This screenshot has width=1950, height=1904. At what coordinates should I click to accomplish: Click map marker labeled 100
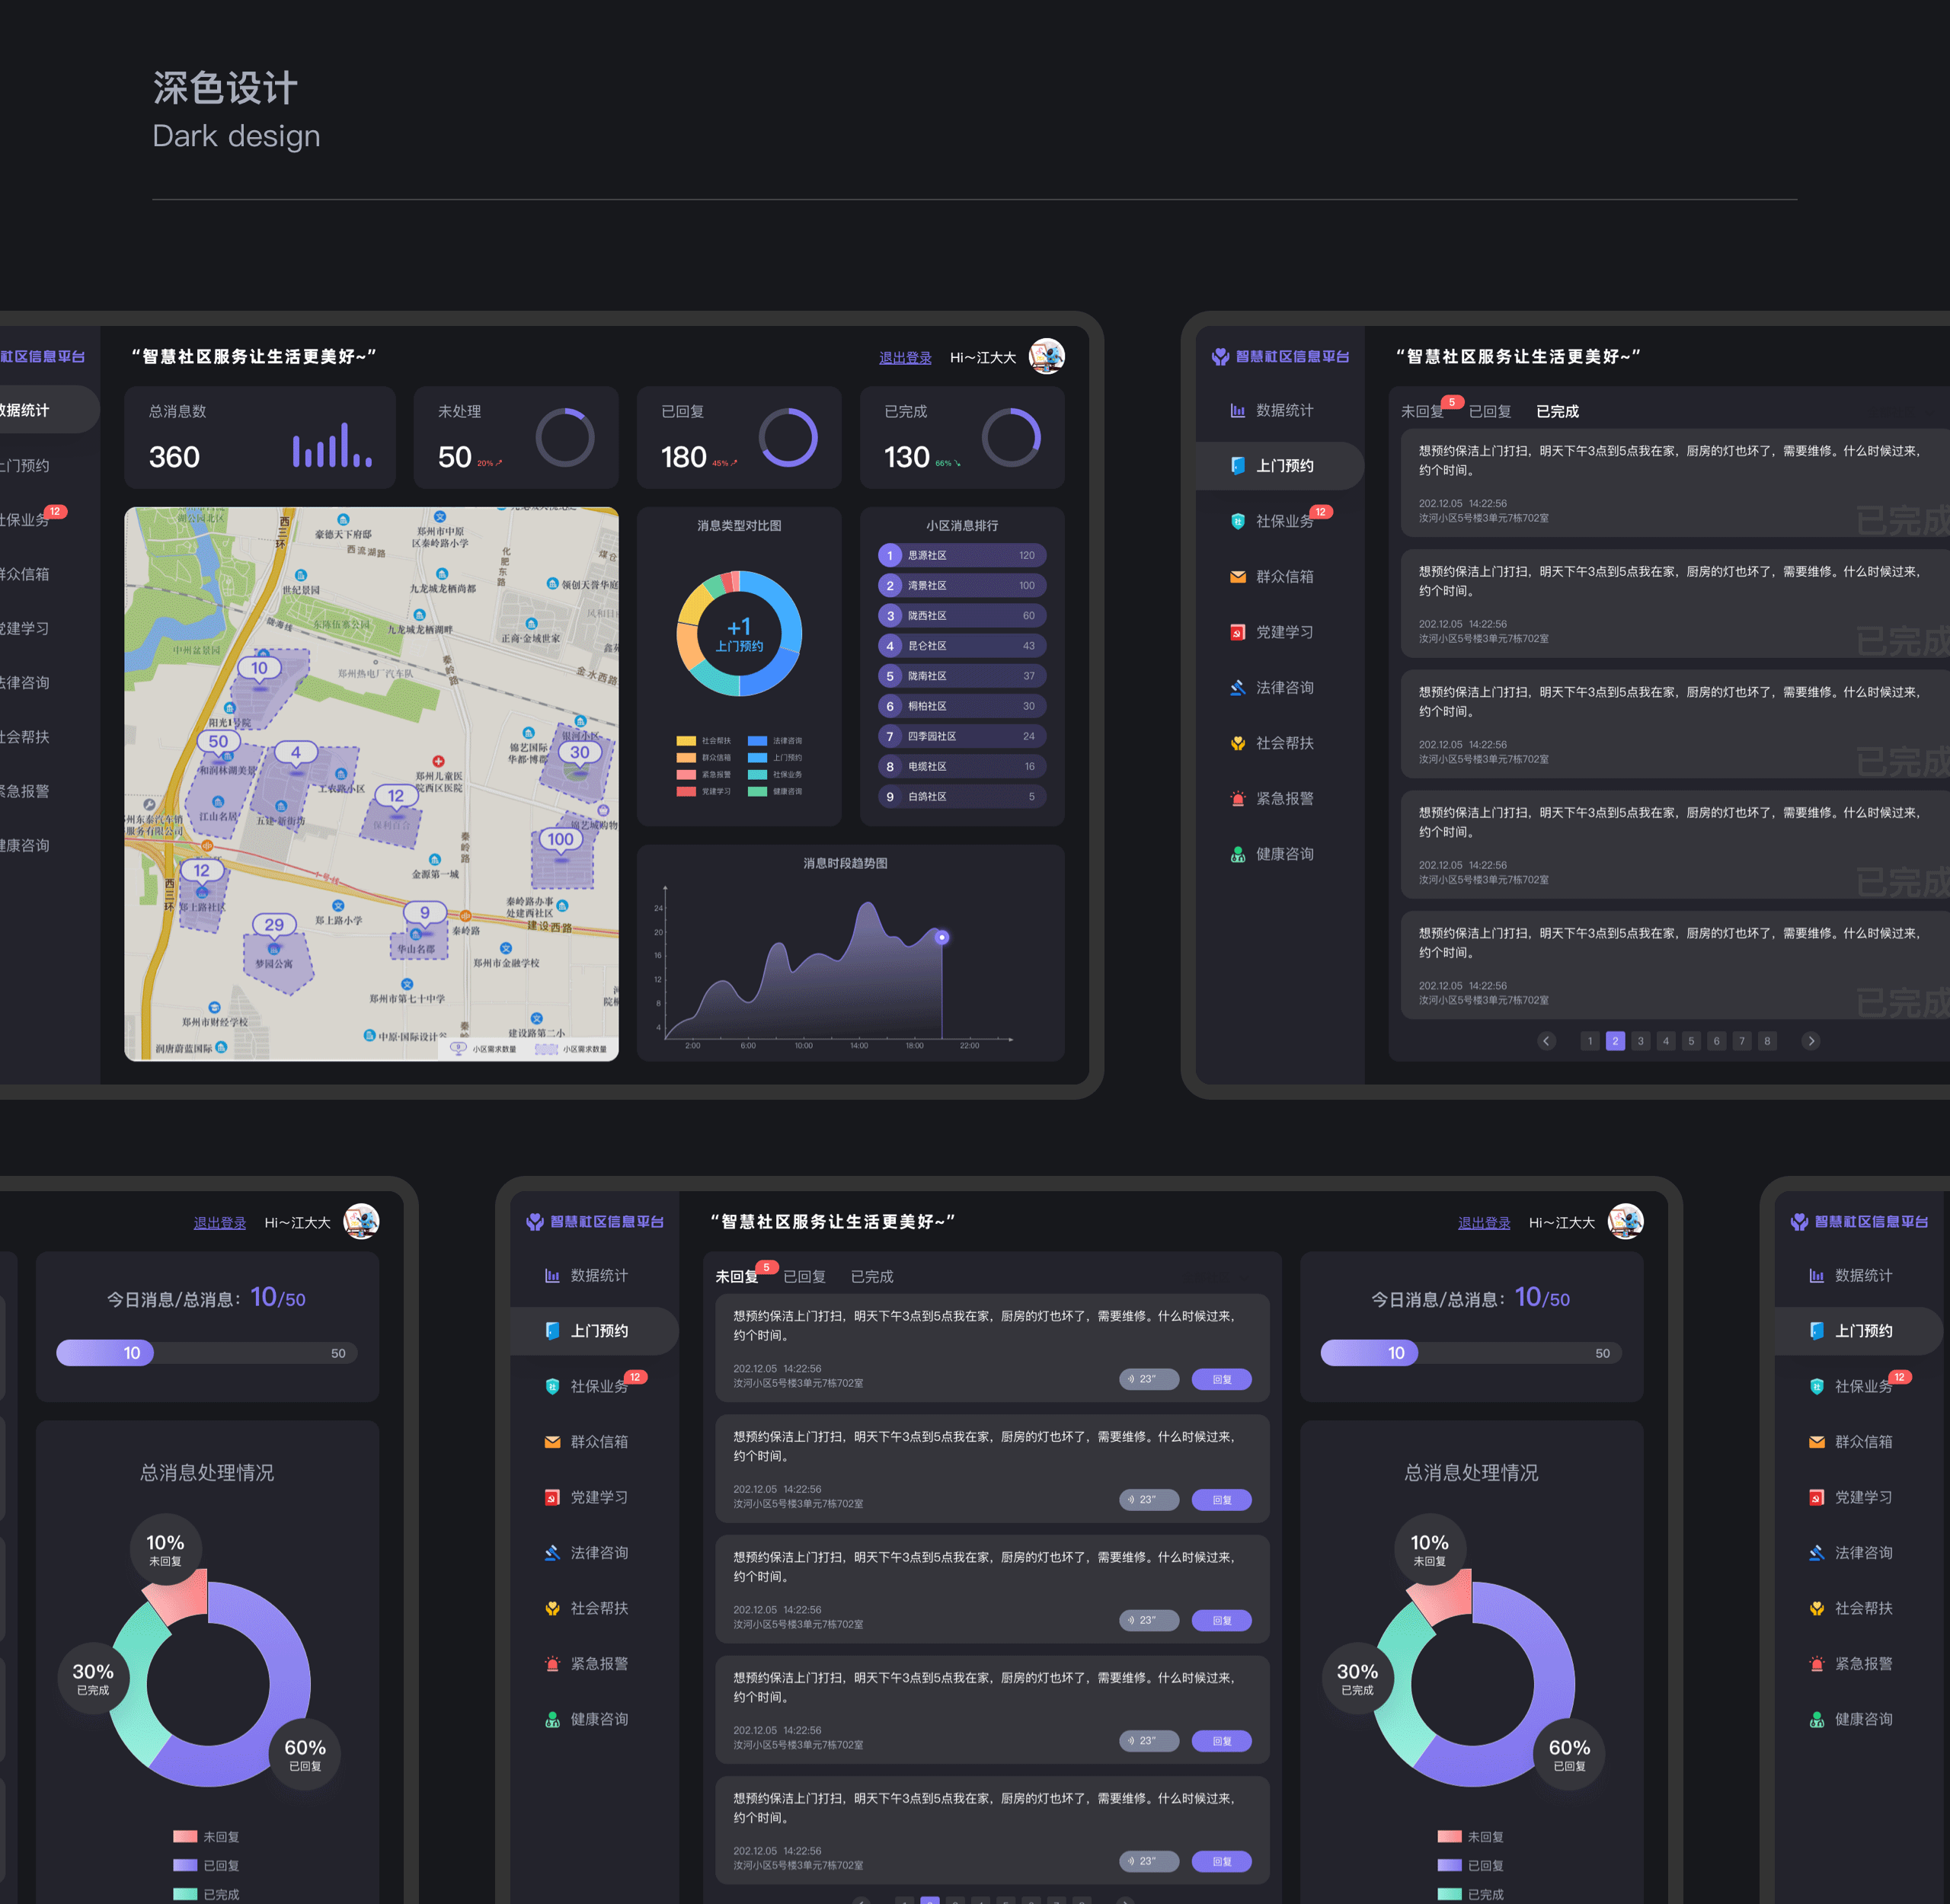click(x=560, y=840)
